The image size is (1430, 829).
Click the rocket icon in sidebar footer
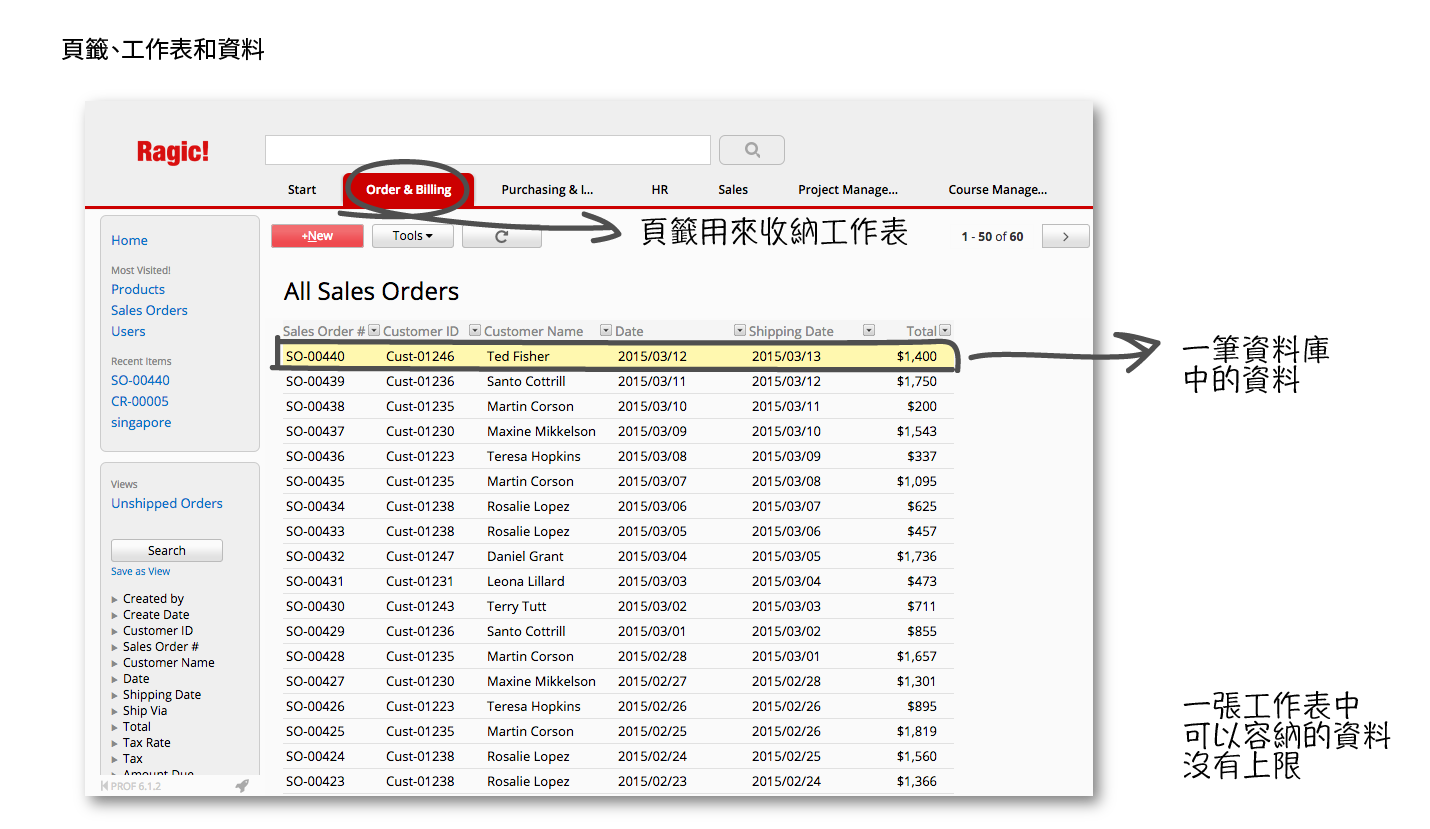[241, 786]
